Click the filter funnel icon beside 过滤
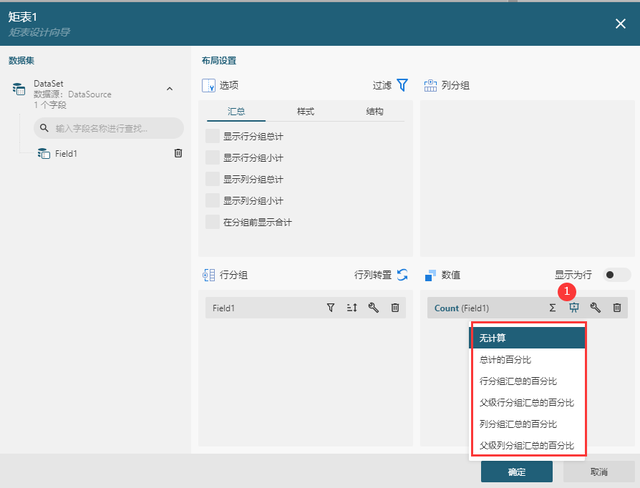 click(x=402, y=86)
